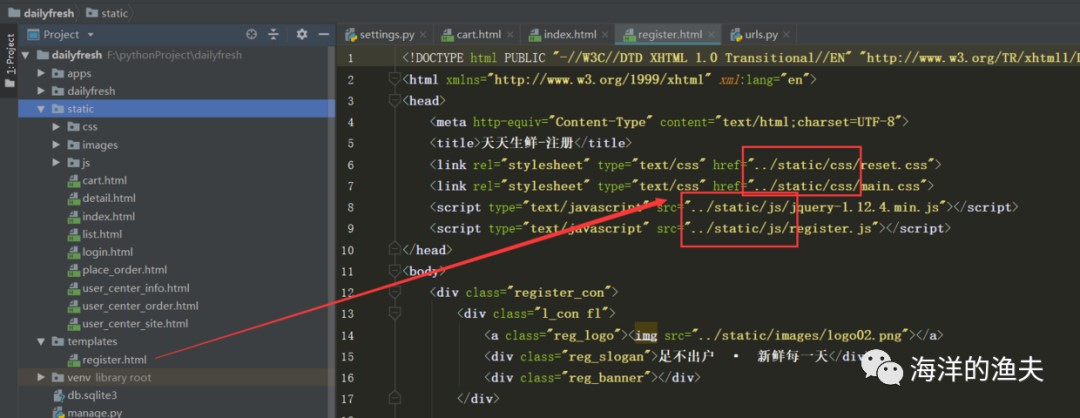Close the settings.py tab
Viewport: 1080px width, 418px height.
(x=422, y=35)
